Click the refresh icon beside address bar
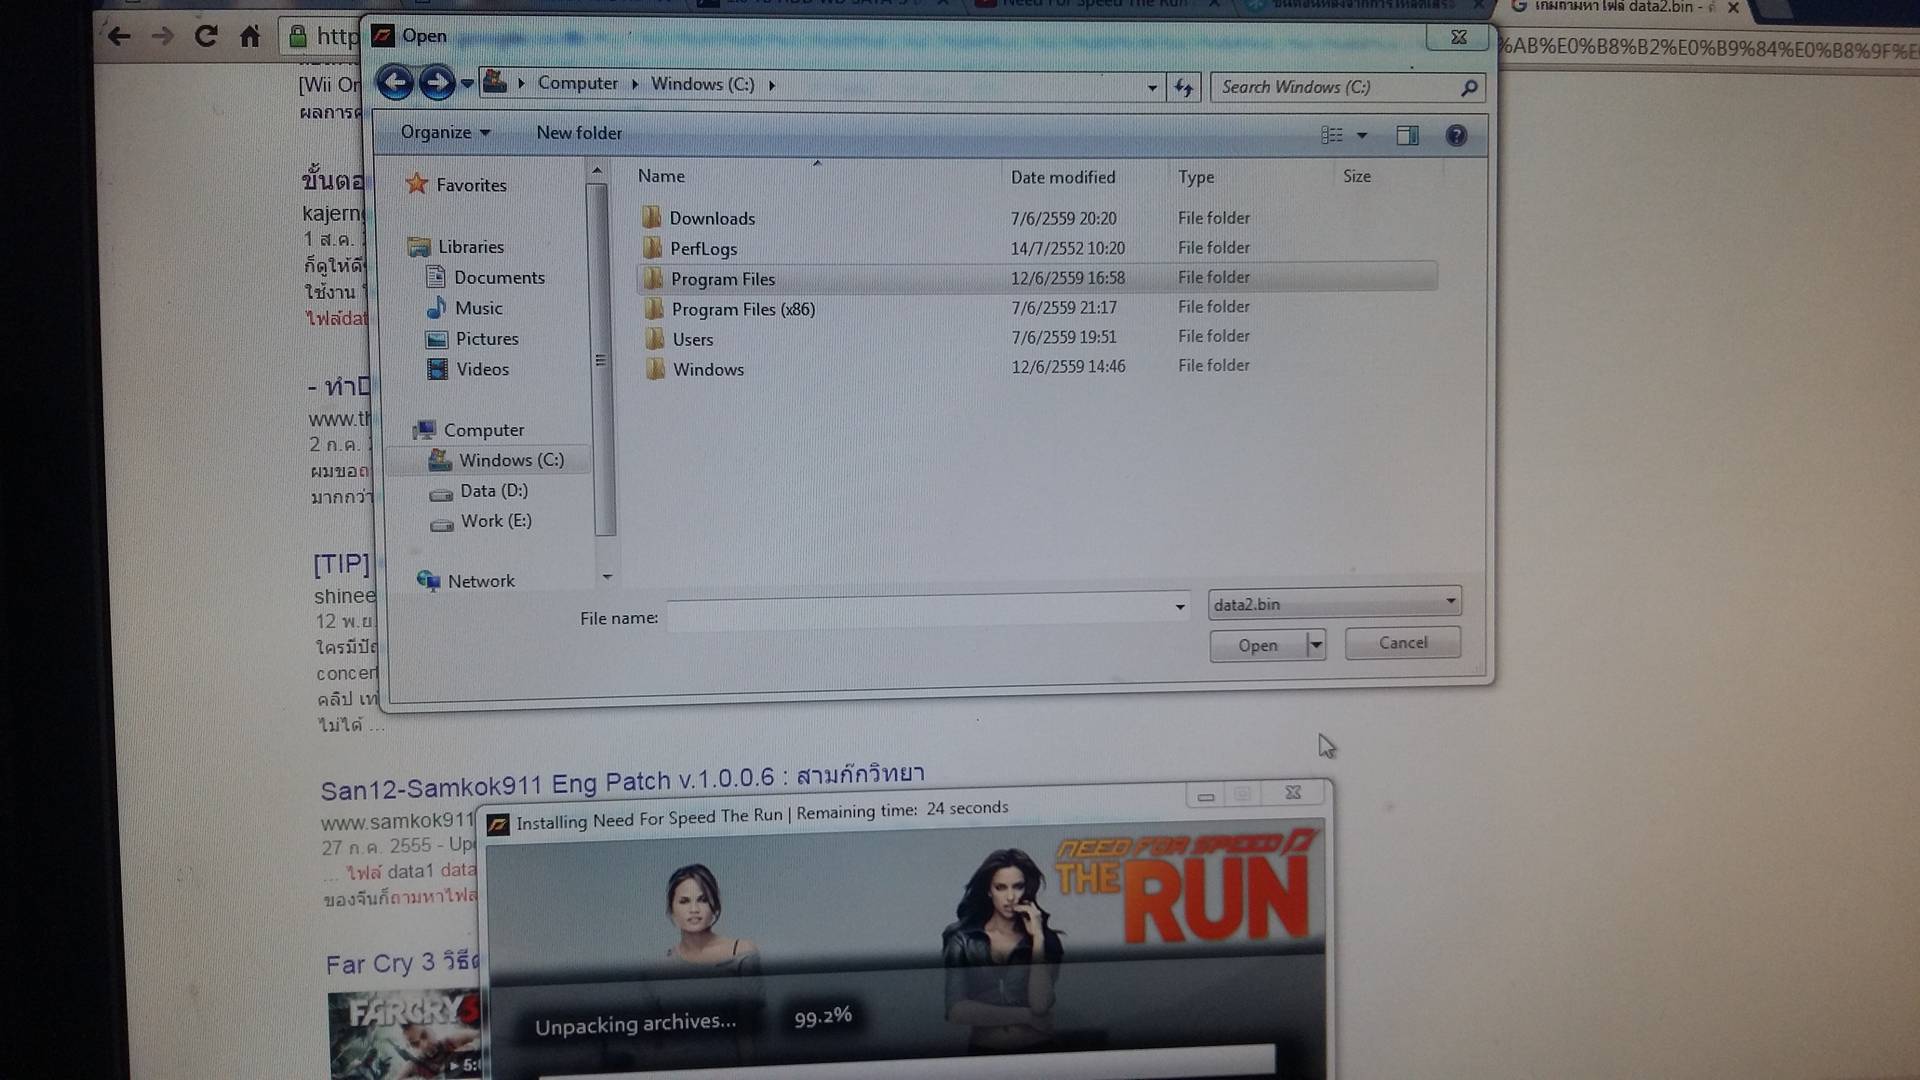1920x1080 pixels. pyautogui.click(x=1184, y=88)
